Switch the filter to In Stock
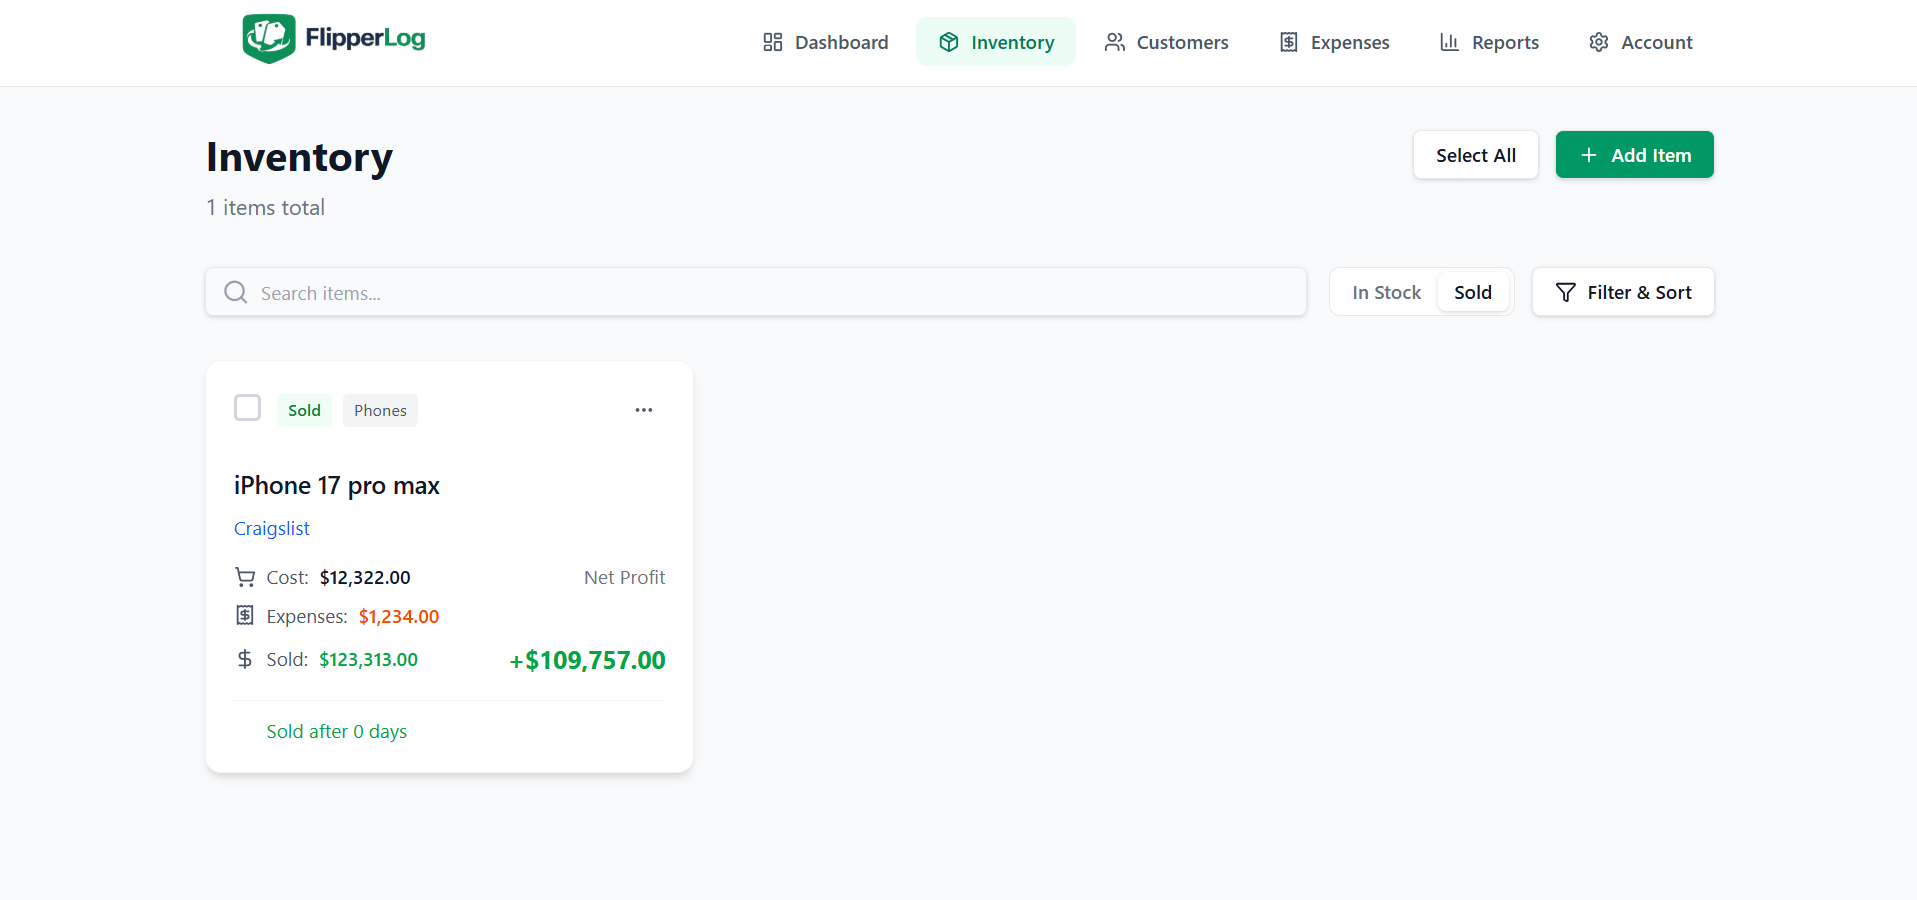 (x=1386, y=292)
